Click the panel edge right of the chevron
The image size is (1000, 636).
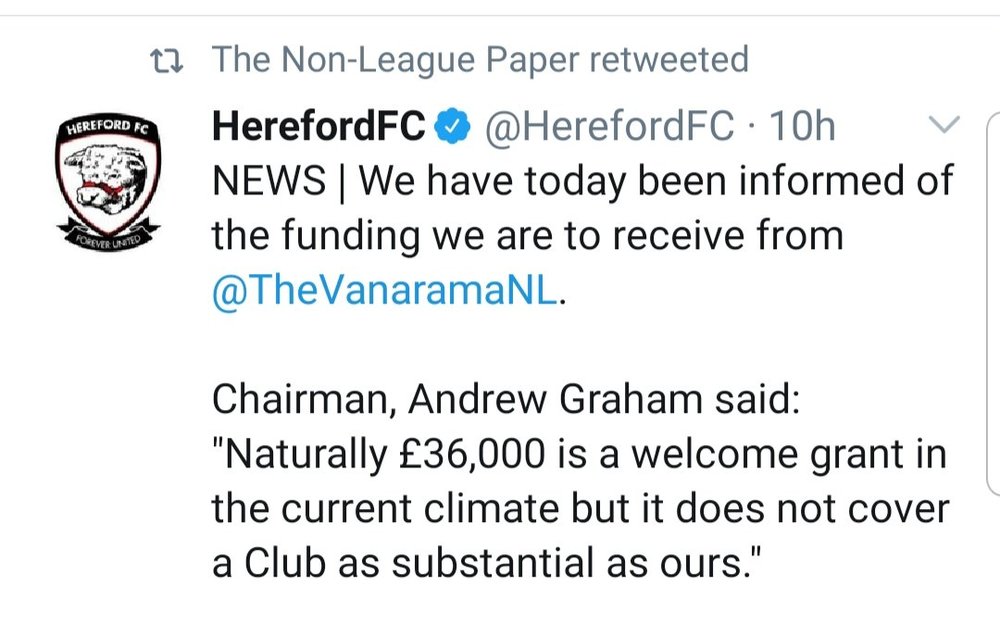point(993,303)
